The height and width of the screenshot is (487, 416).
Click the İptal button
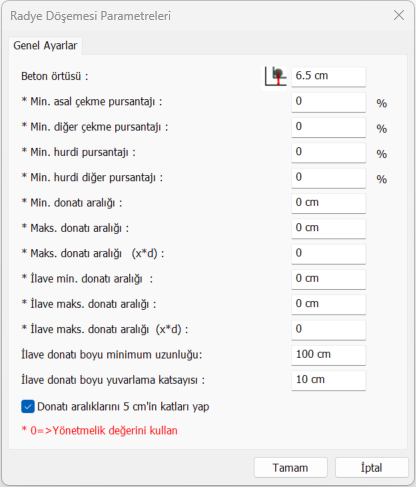click(x=372, y=468)
